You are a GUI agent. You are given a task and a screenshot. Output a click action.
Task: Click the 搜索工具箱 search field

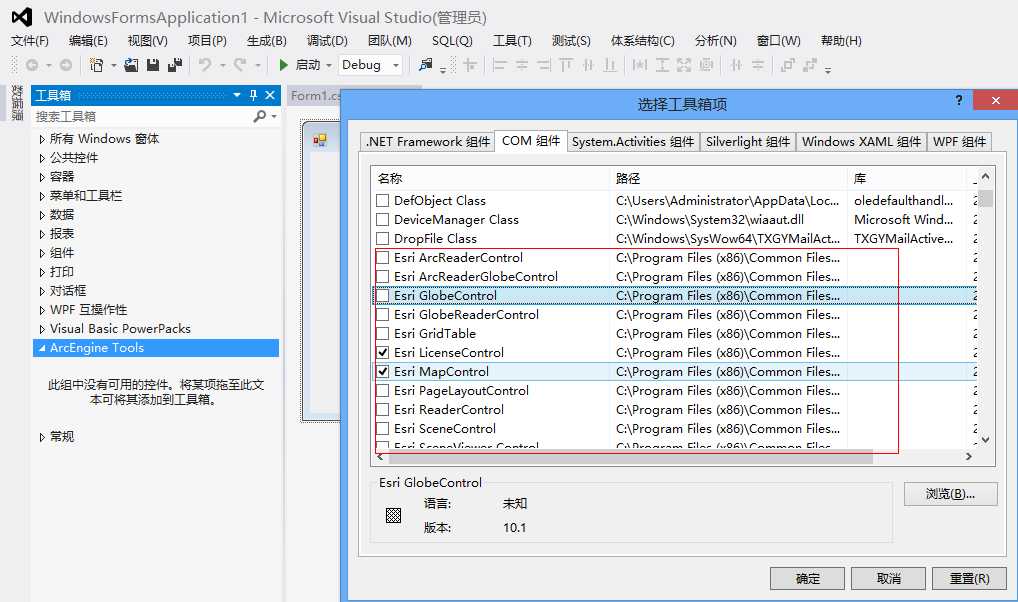click(143, 116)
